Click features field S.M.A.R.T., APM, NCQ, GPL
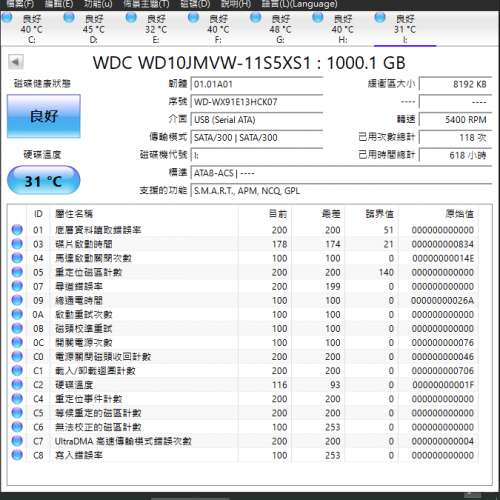Viewport: 500px width, 500px height. pos(341,191)
